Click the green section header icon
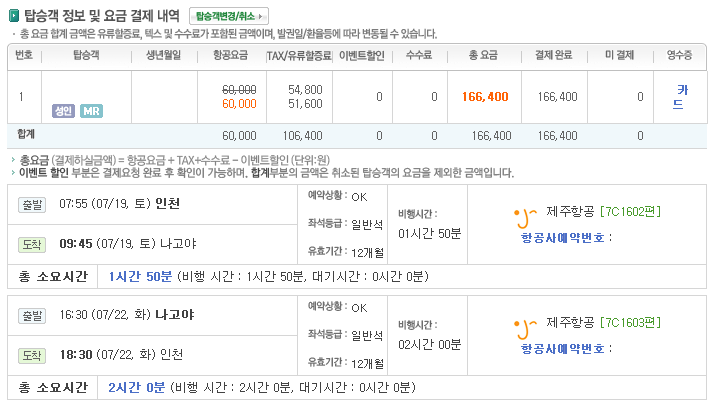Screen dimensions: 715x408 [x=14, y=16]
